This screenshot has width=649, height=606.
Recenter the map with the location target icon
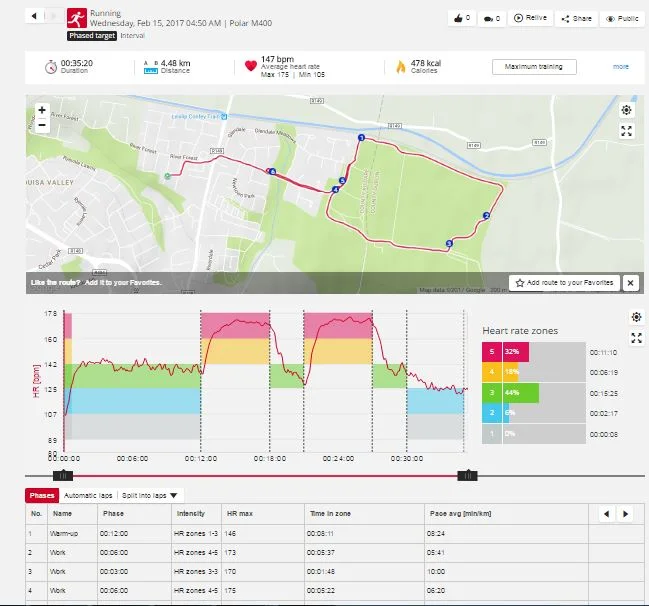tap(626, 111)
